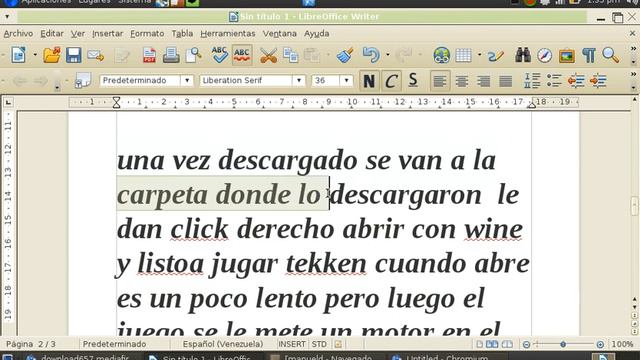Toggle automatic spell checking
Screen dimensions: 640x360
(x=242, y=55)
